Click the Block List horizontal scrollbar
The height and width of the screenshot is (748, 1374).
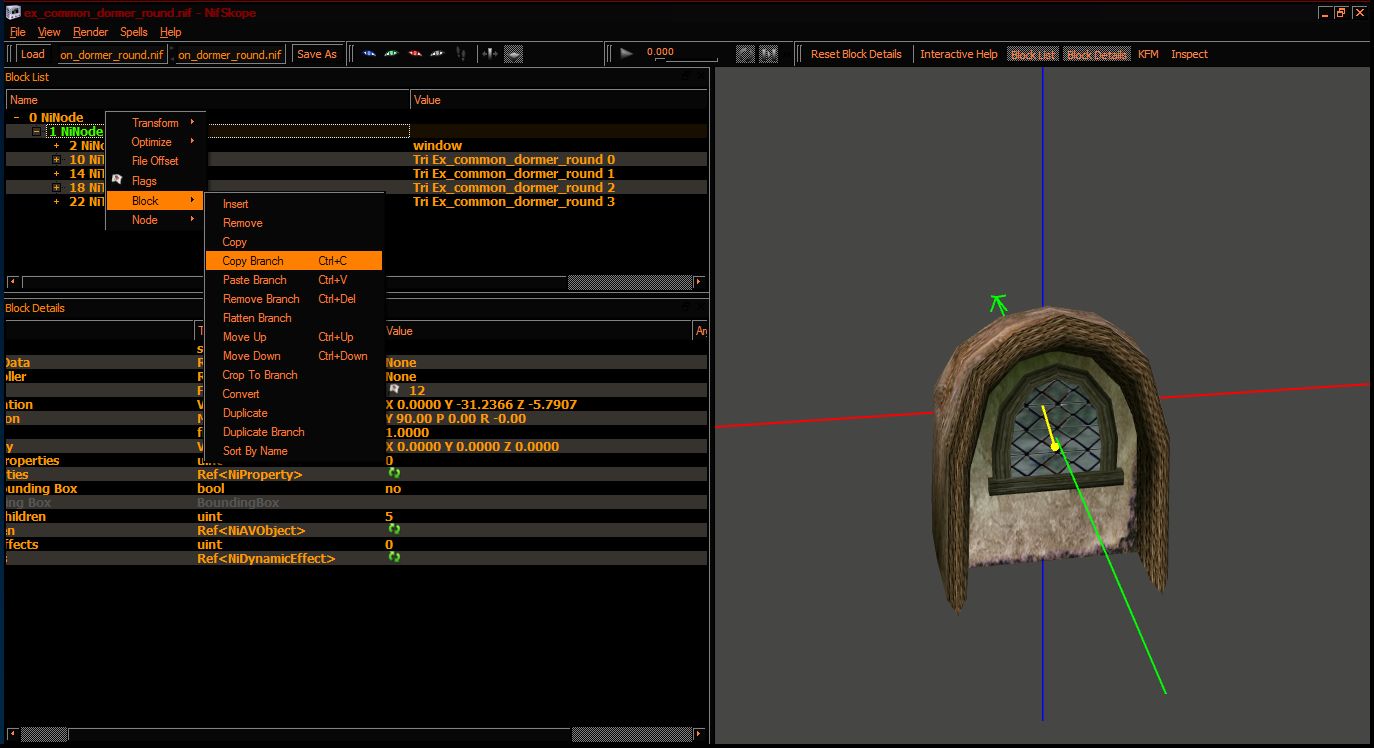coord(356,282)
